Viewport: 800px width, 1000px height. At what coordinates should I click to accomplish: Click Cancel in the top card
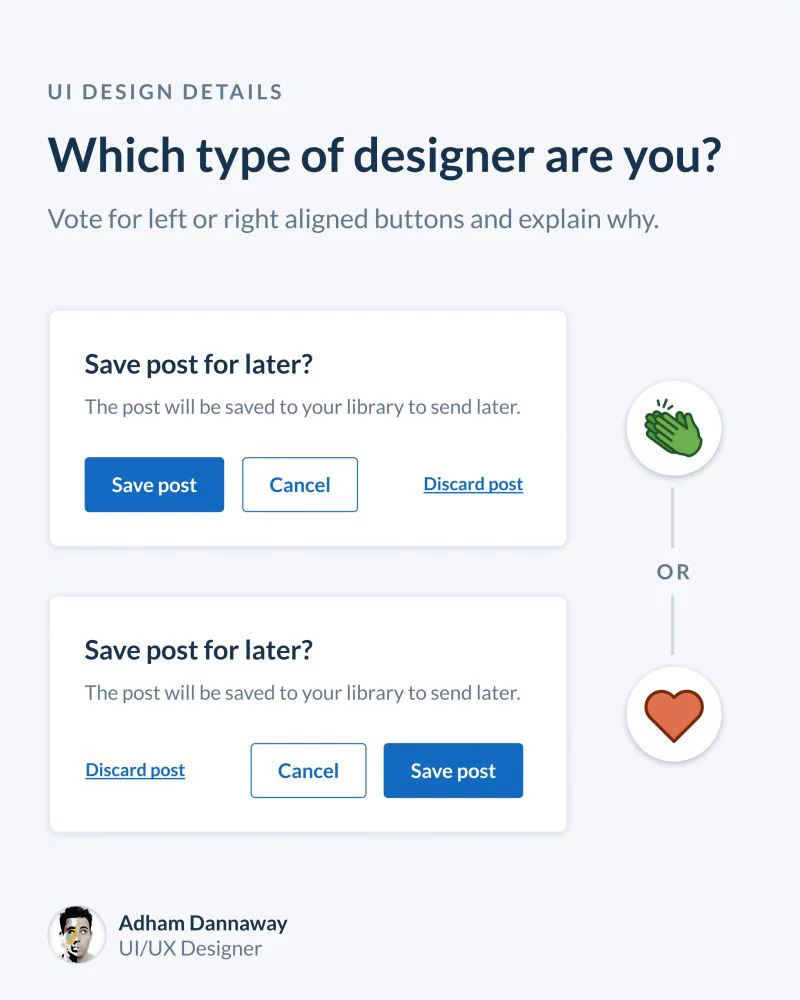[x=300, y=485]
